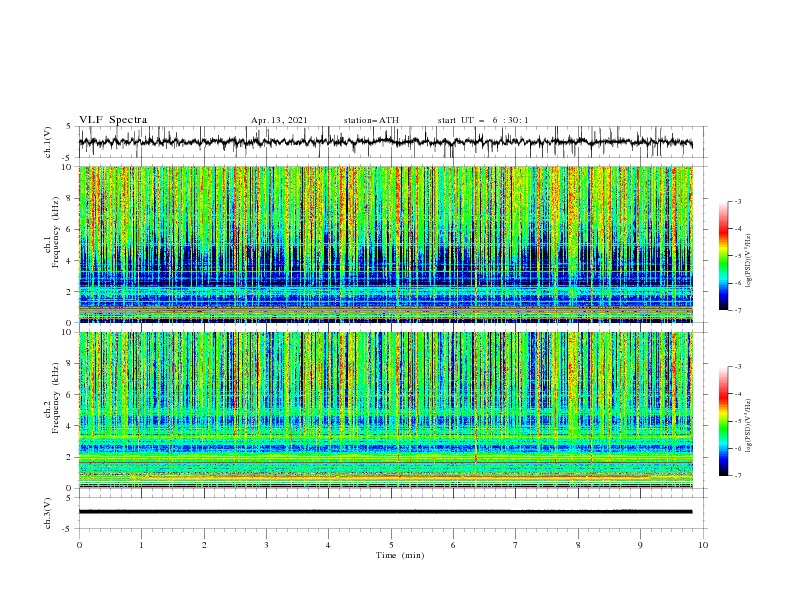Click the ch.1 Frequency (kHz) axis label

point(52,232)
